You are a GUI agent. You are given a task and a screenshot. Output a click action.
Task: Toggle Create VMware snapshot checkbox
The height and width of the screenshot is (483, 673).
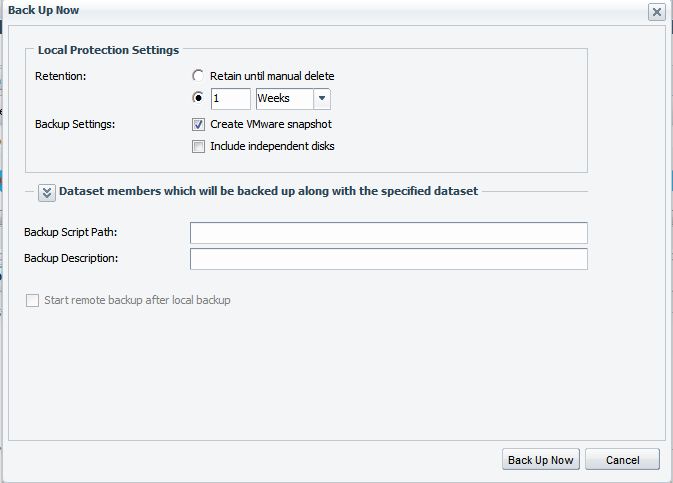click(x=198, y=125)
